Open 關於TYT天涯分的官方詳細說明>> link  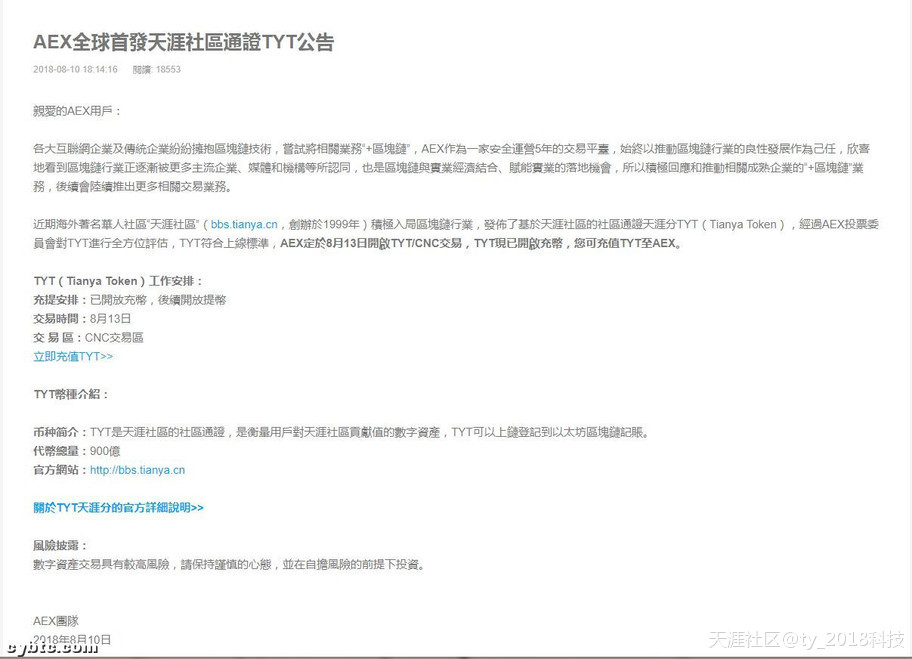118,508
